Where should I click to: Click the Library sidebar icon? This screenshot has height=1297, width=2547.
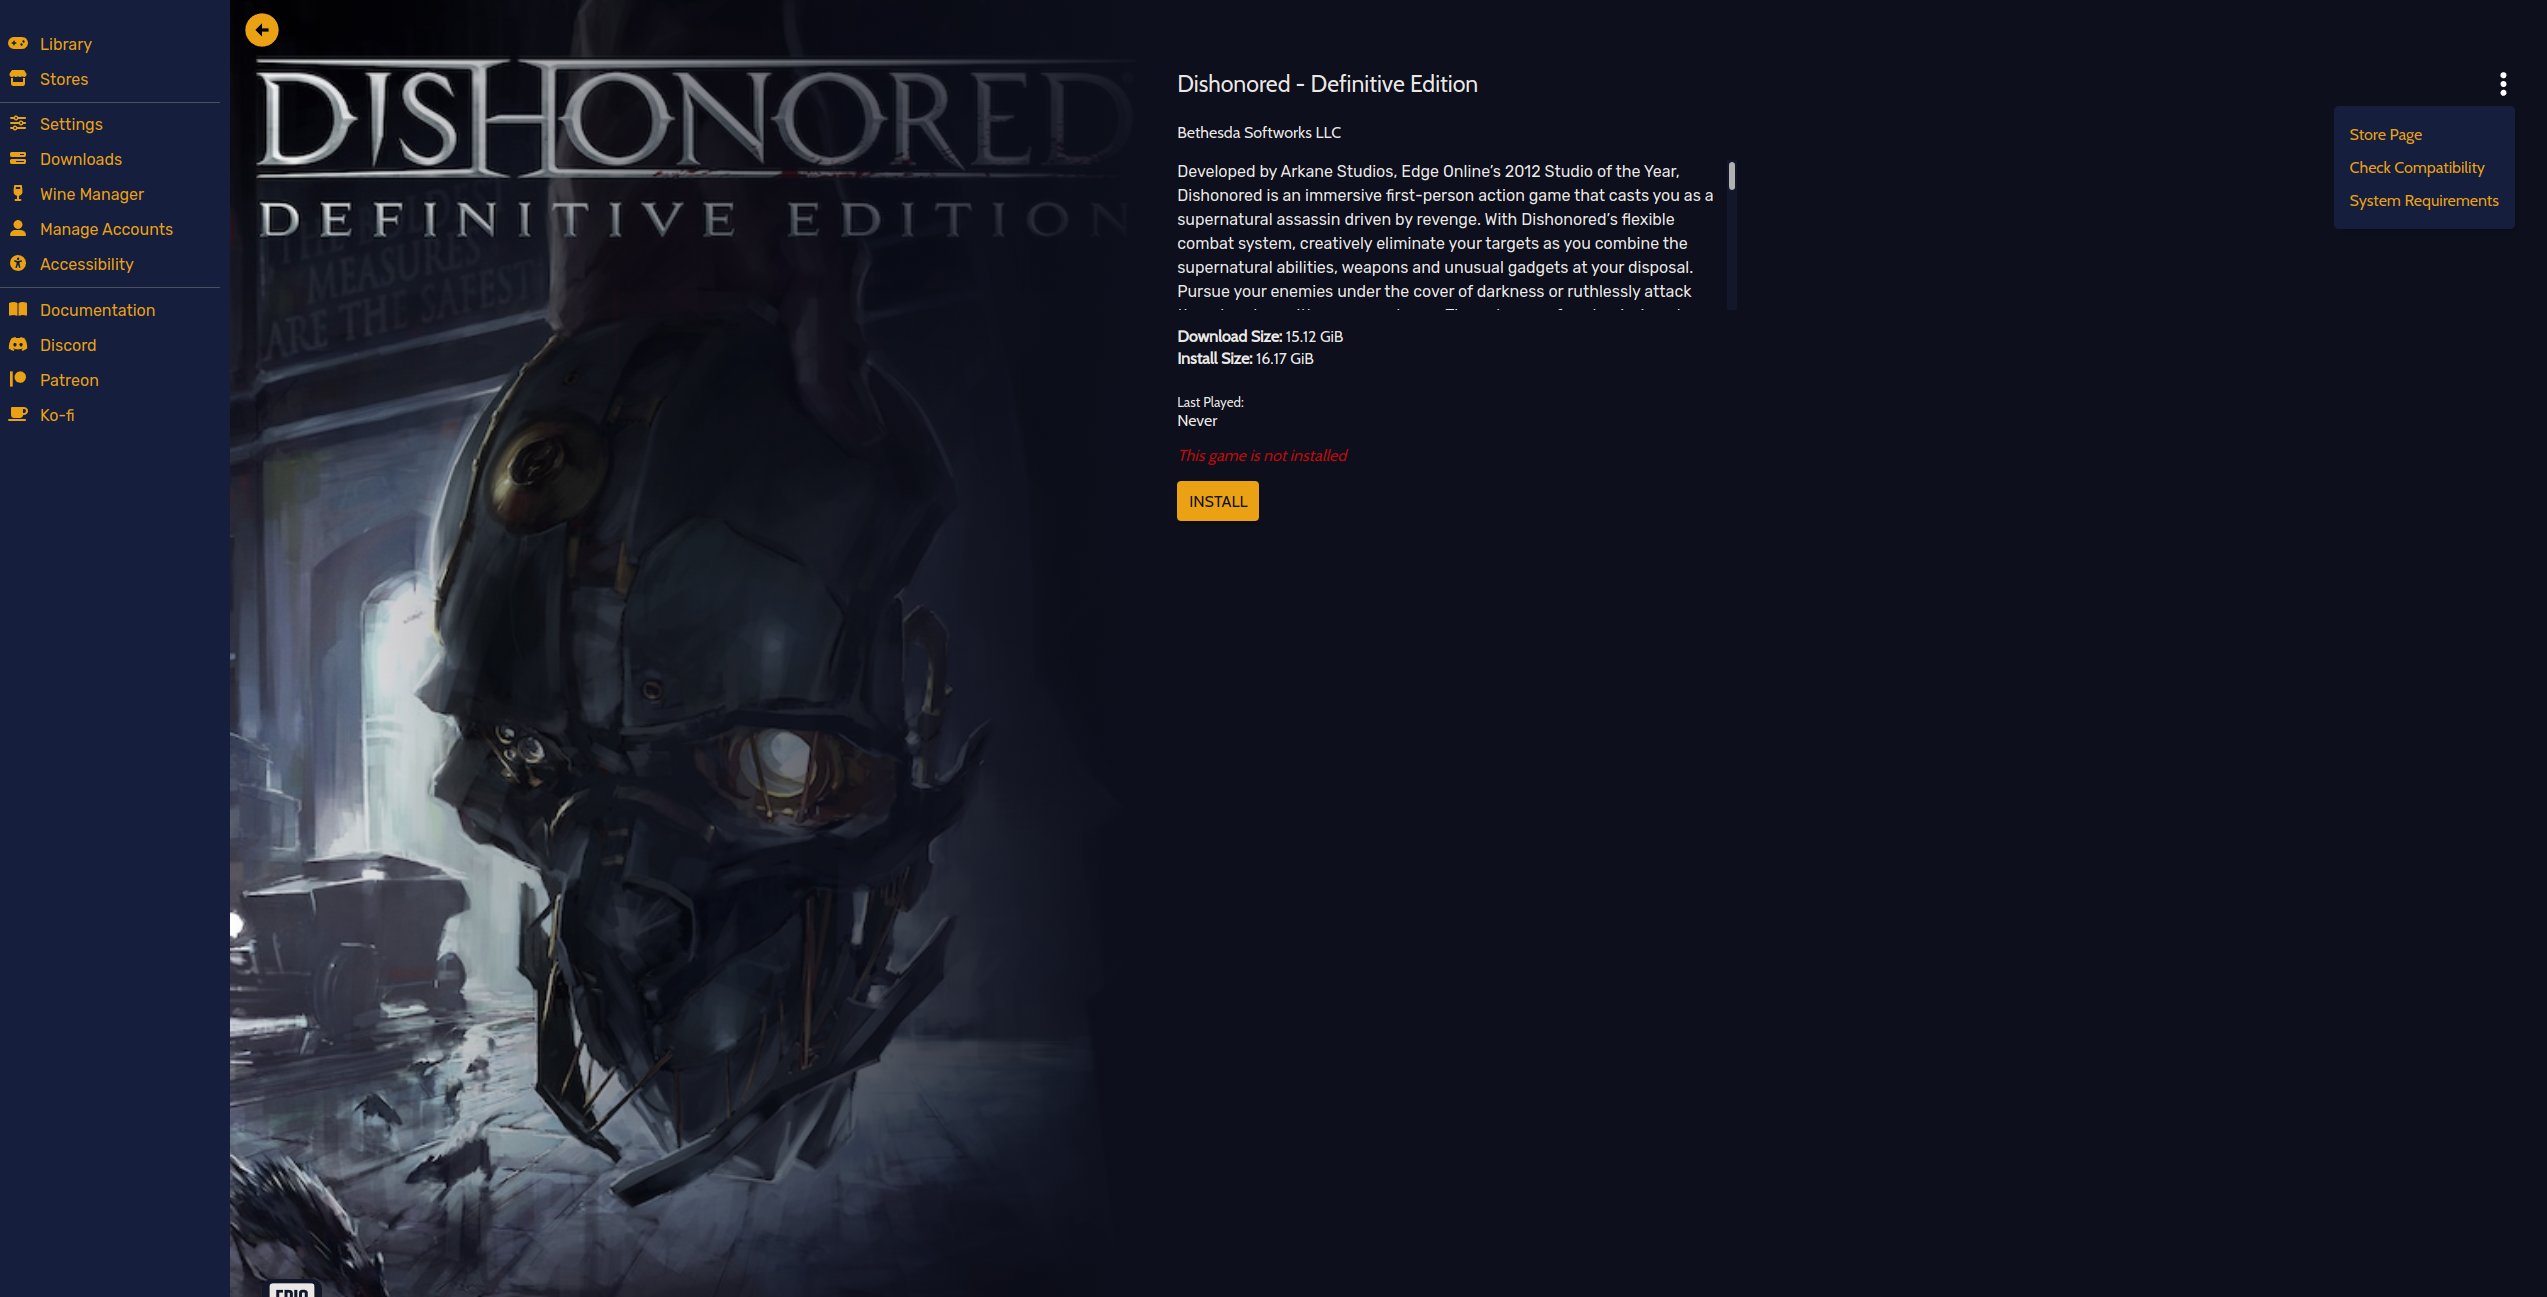pos(18,43)
